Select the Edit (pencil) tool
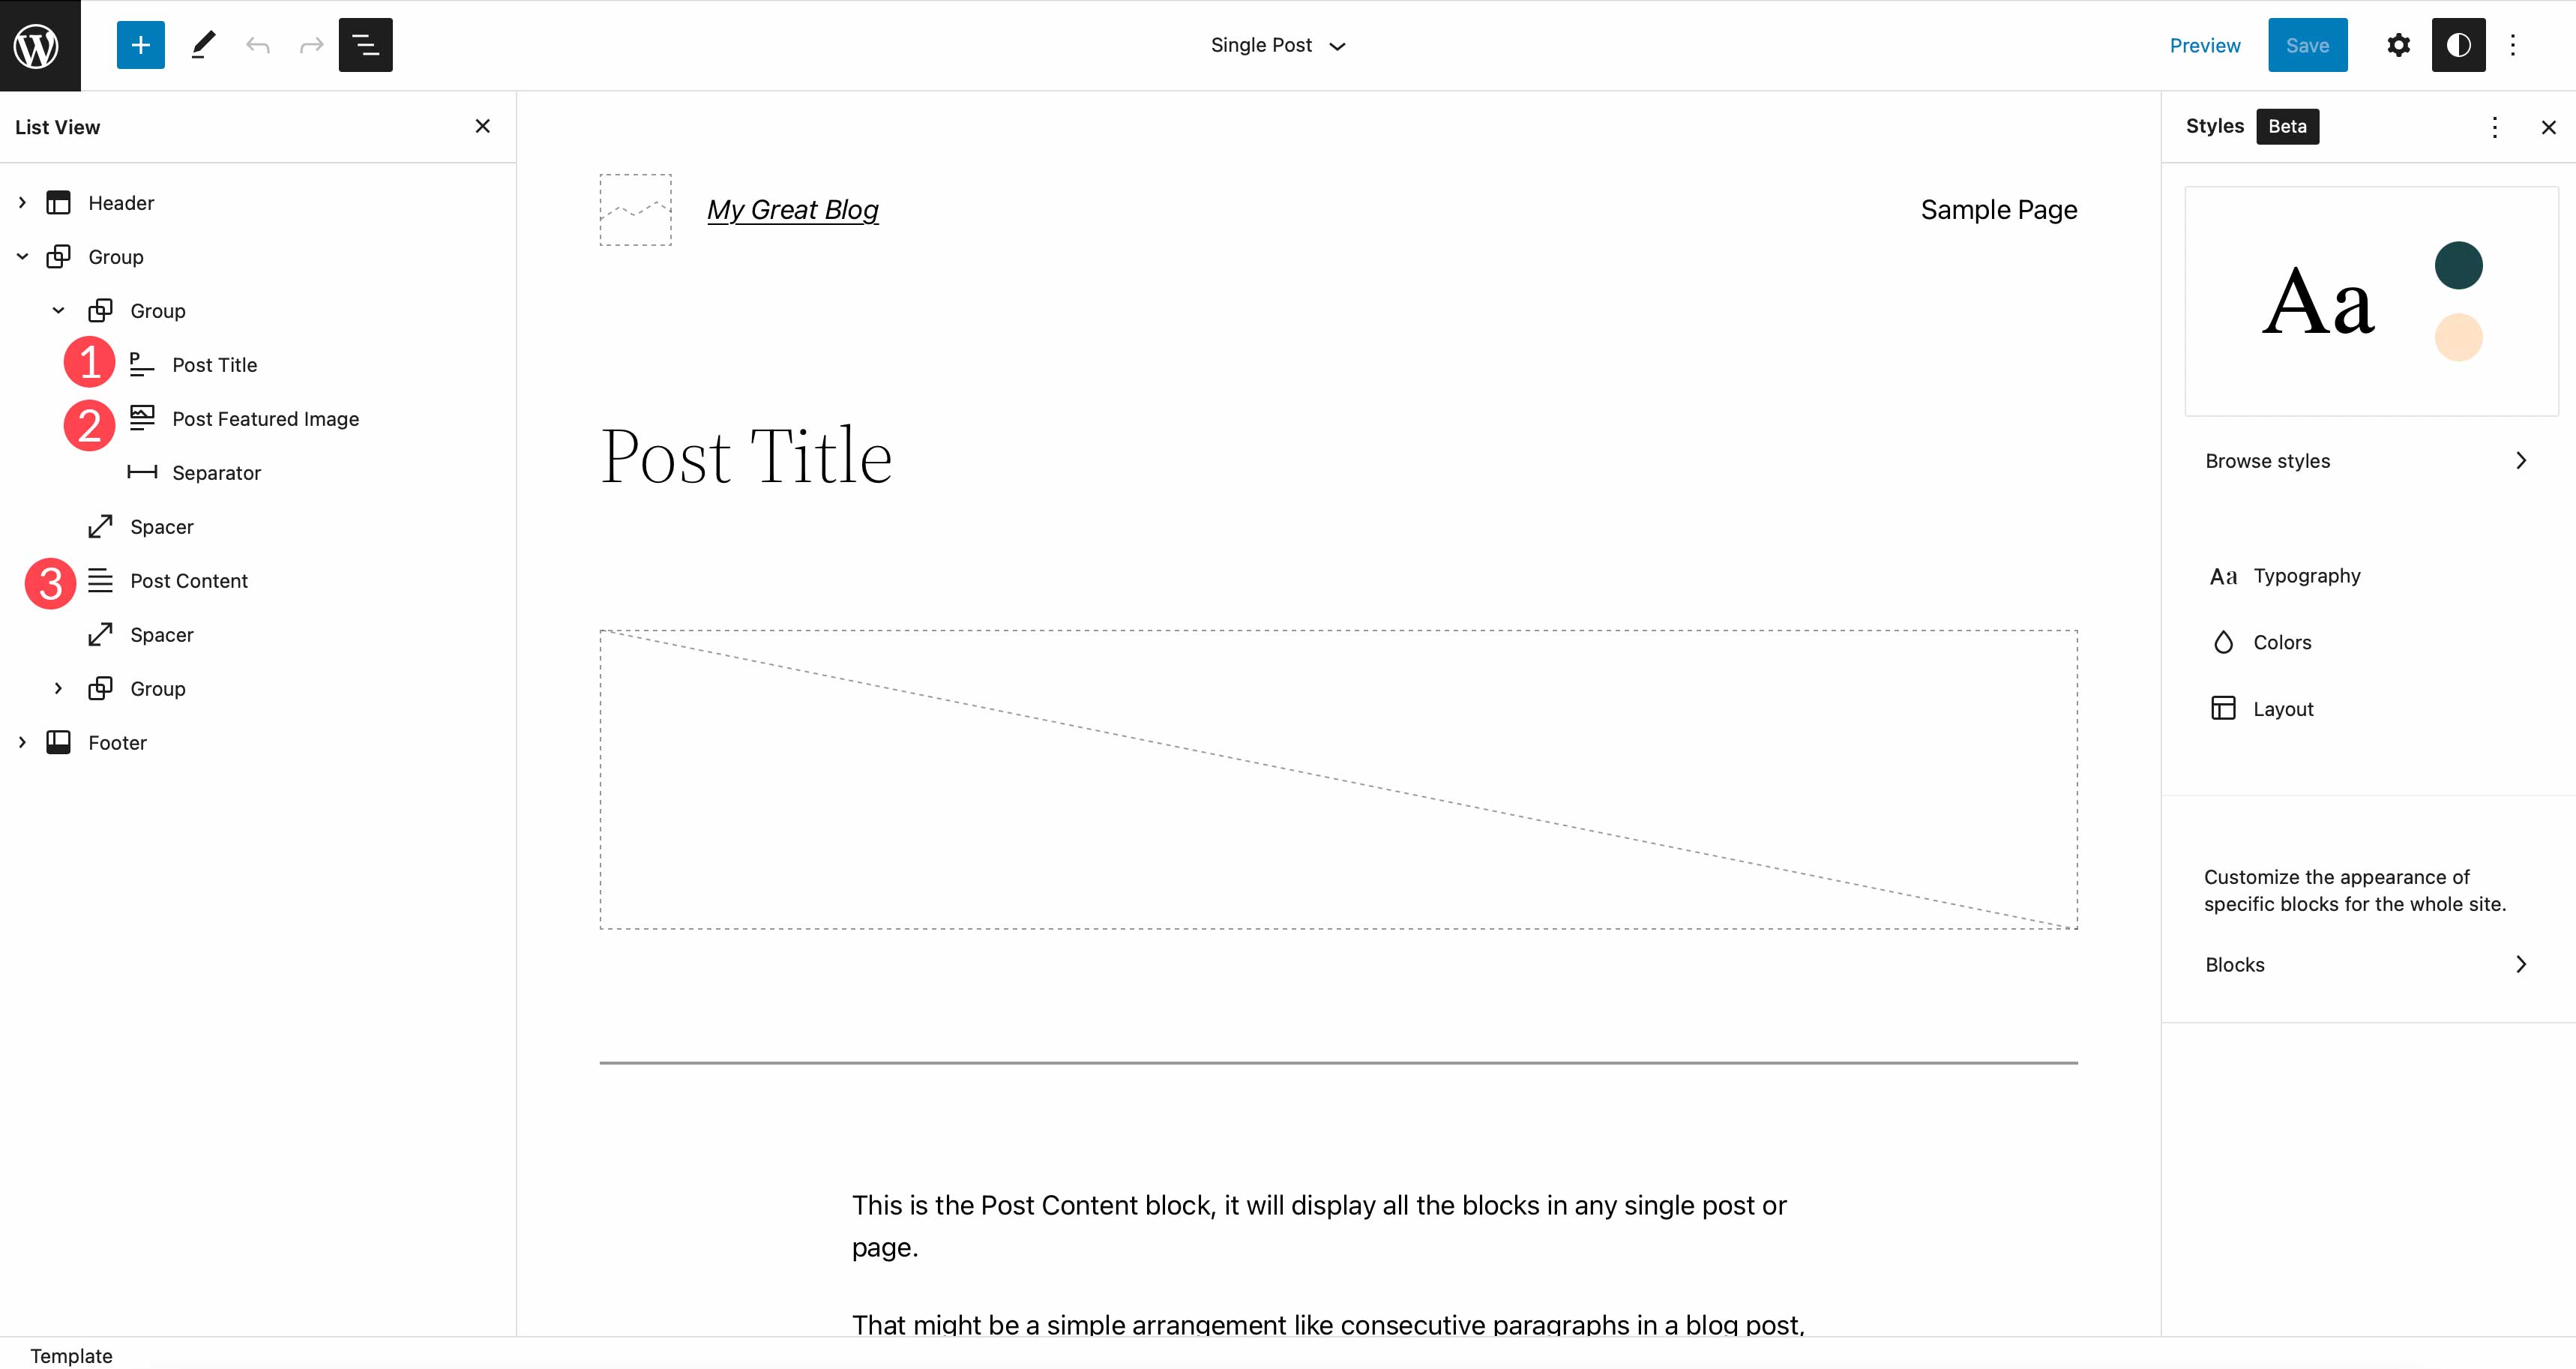The width and height of the screenshot is (2576, 1369). 201,46
